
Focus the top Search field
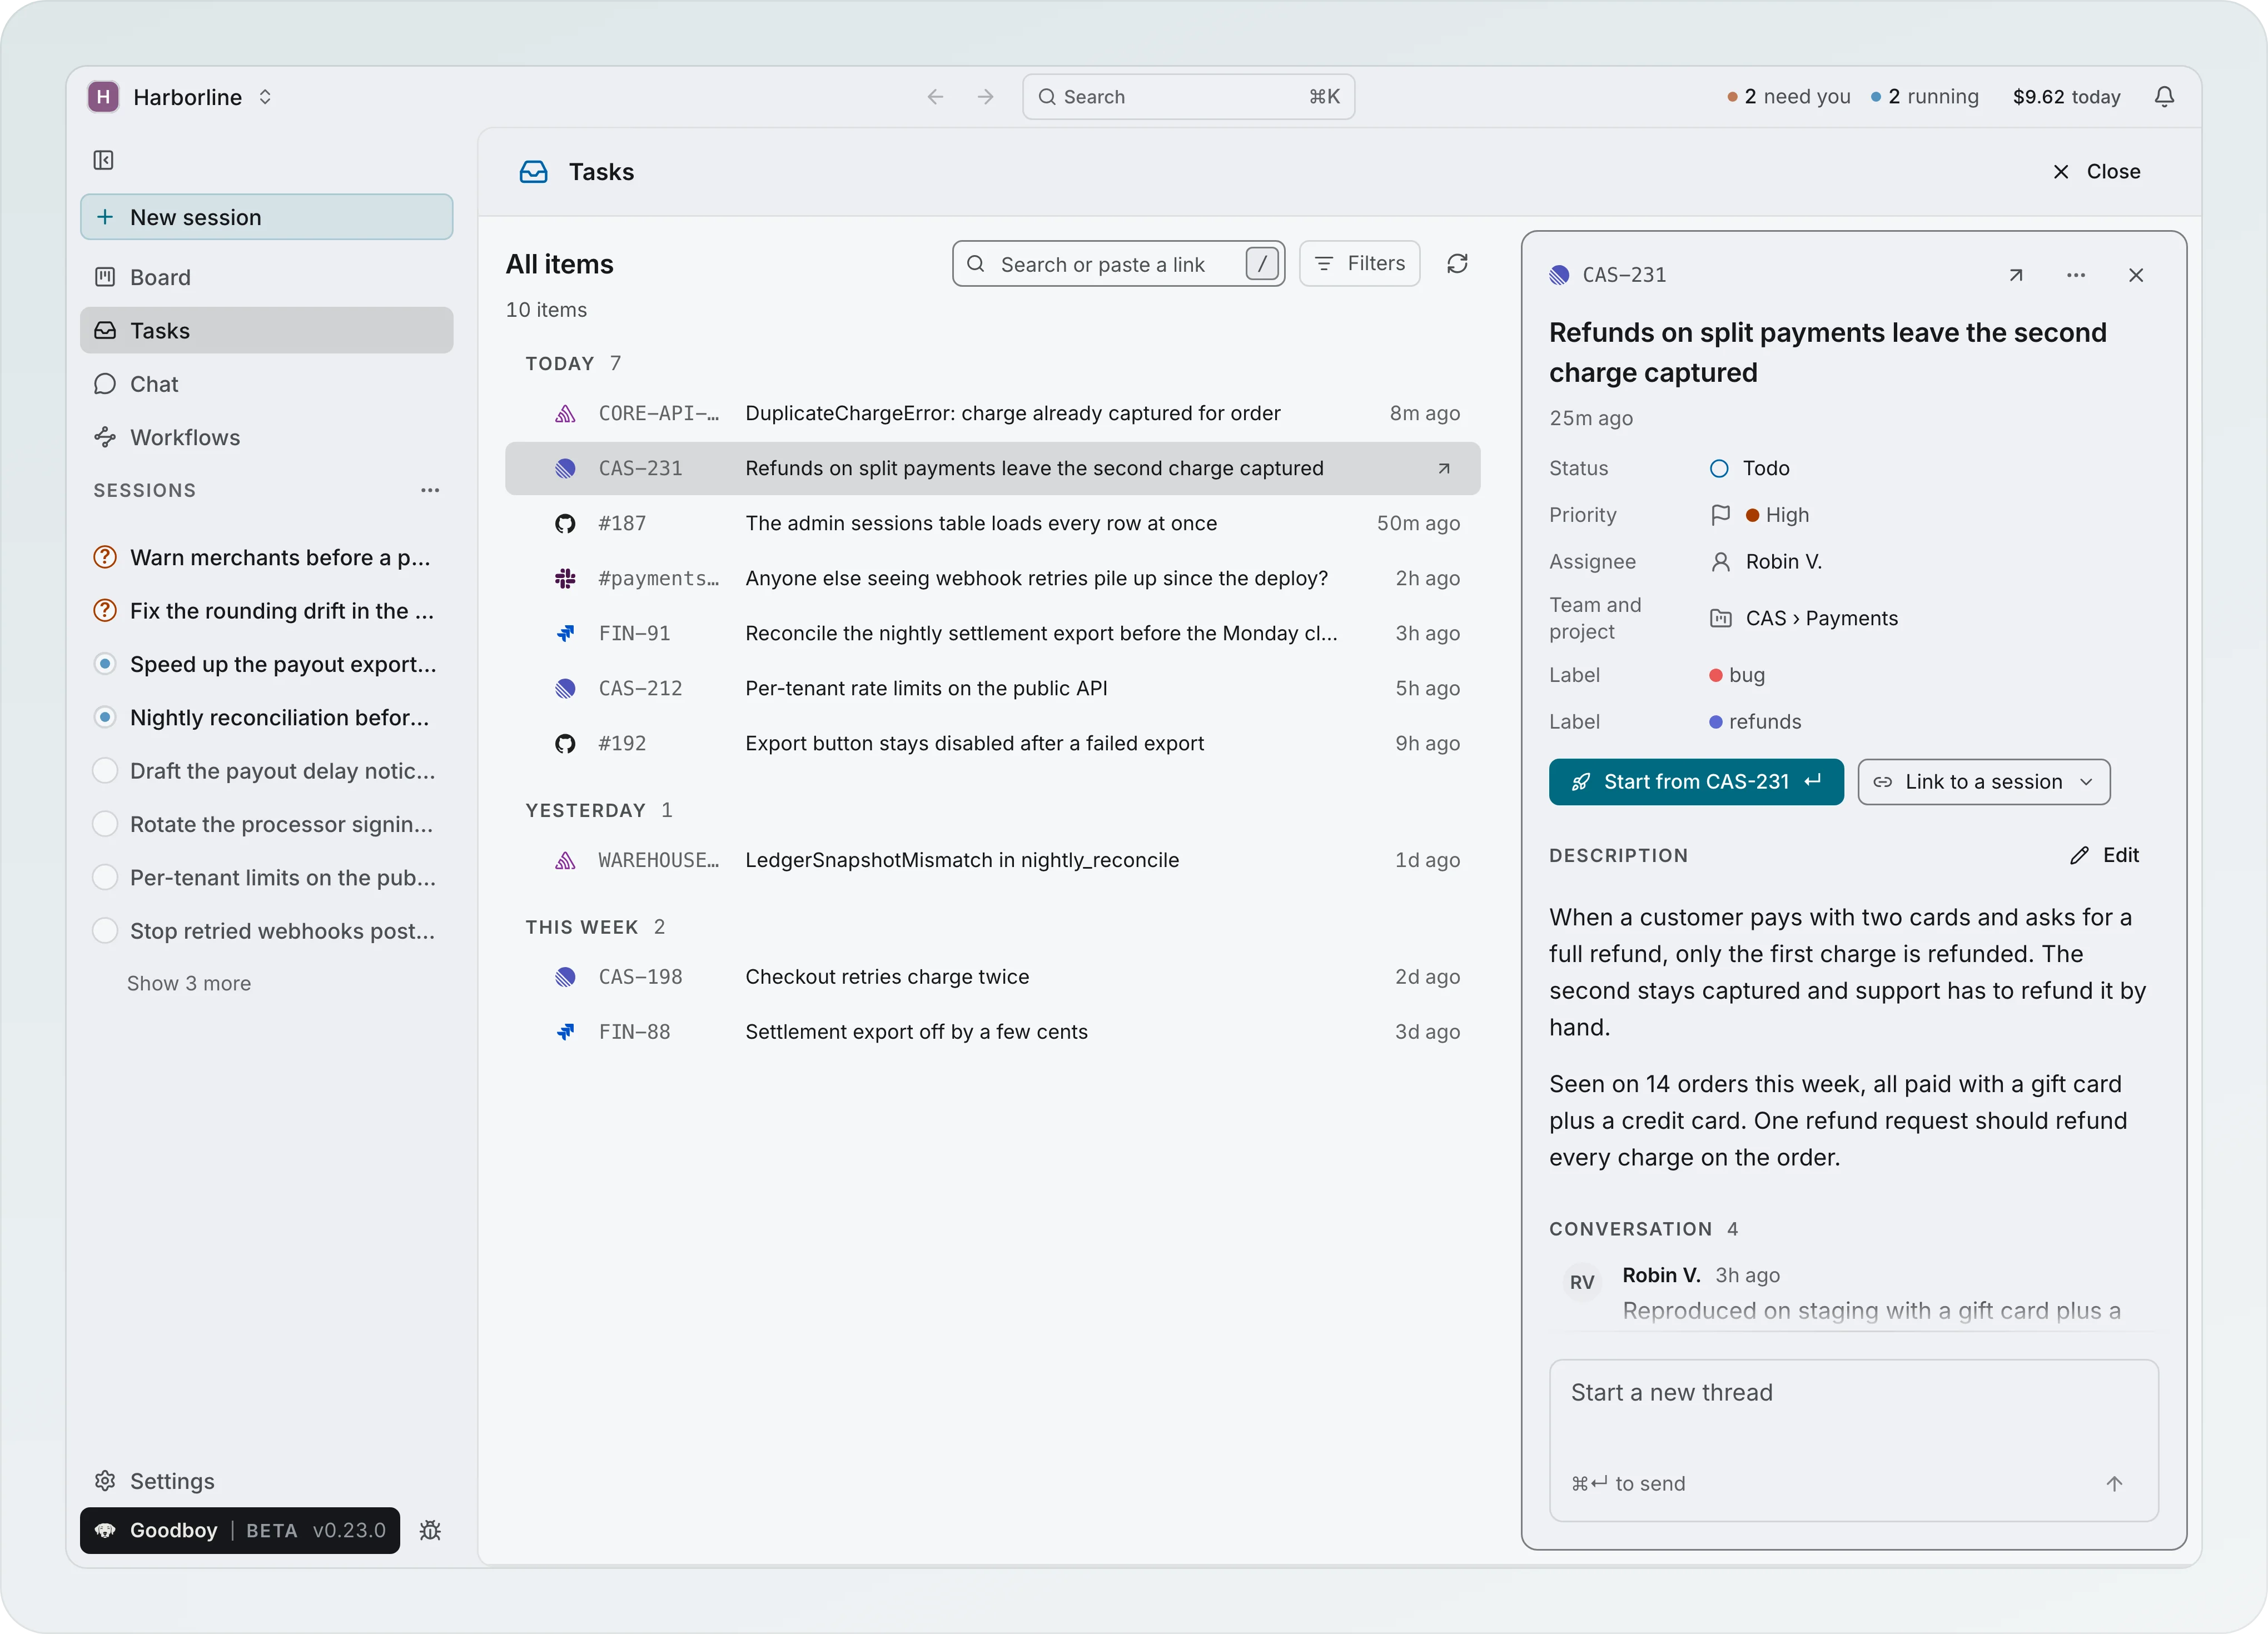coord(1188,97)
